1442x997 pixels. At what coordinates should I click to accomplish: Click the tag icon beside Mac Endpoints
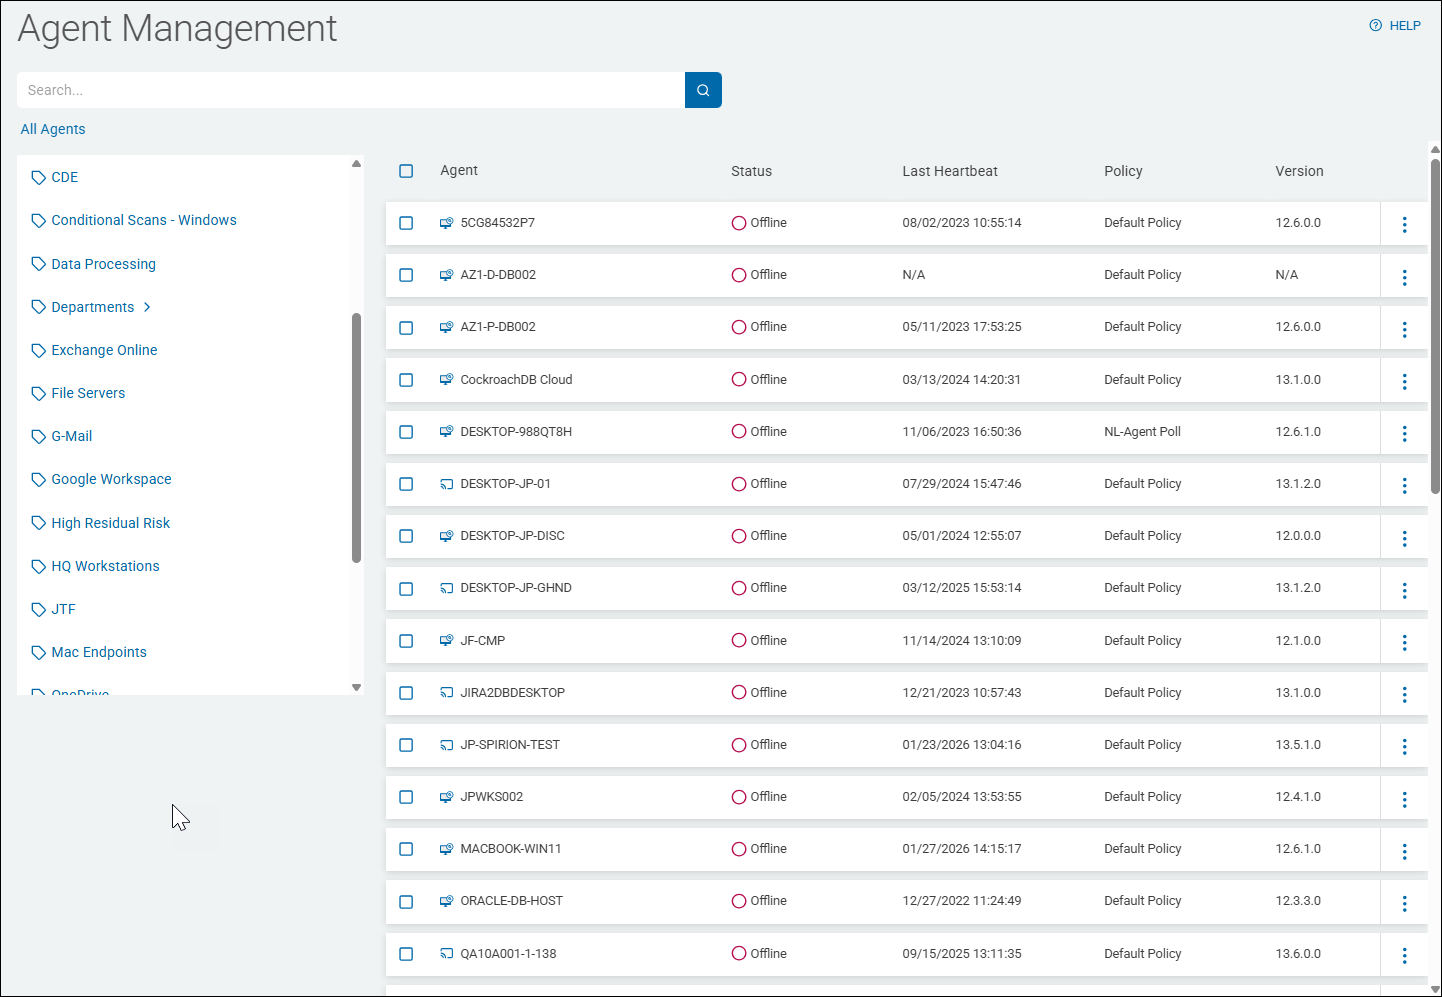click(x=39, y=653)
